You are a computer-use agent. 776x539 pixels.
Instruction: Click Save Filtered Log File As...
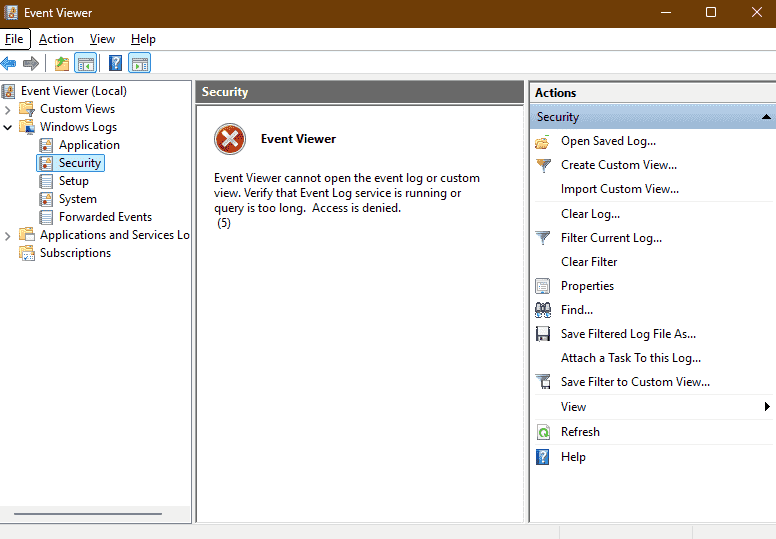(628, 334)
